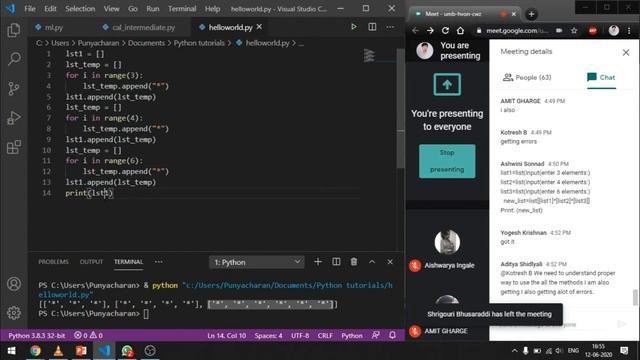Open the Manage gear in VS Code

13,313
